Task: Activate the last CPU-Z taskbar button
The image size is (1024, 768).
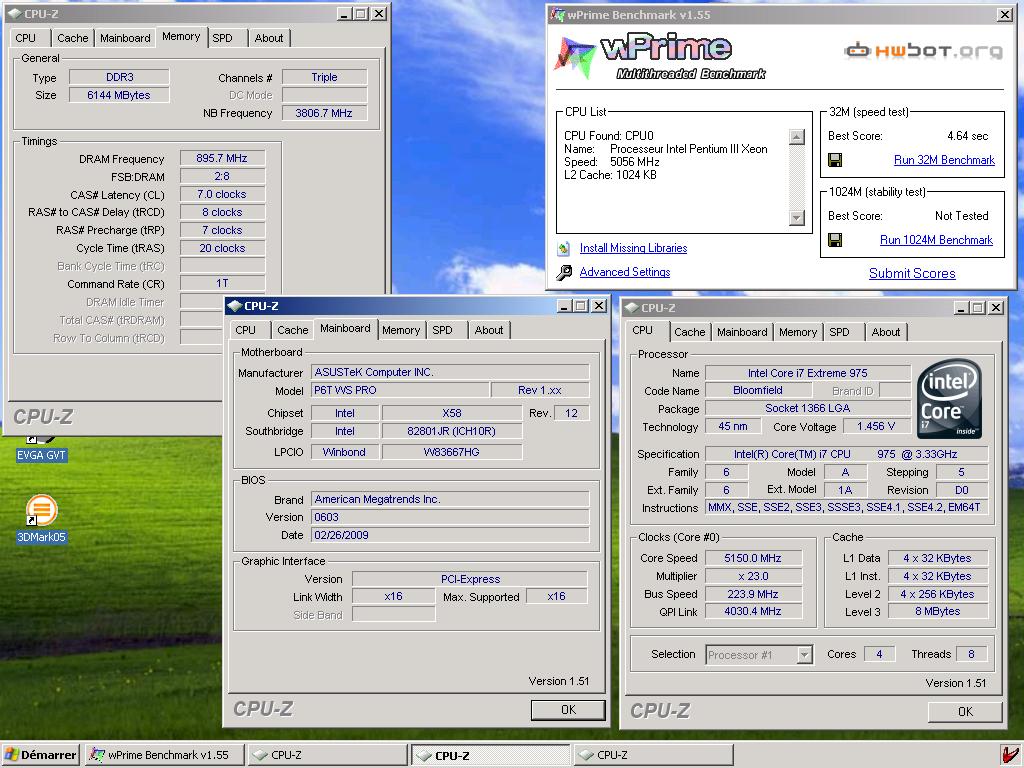Action: click(653, 755)
